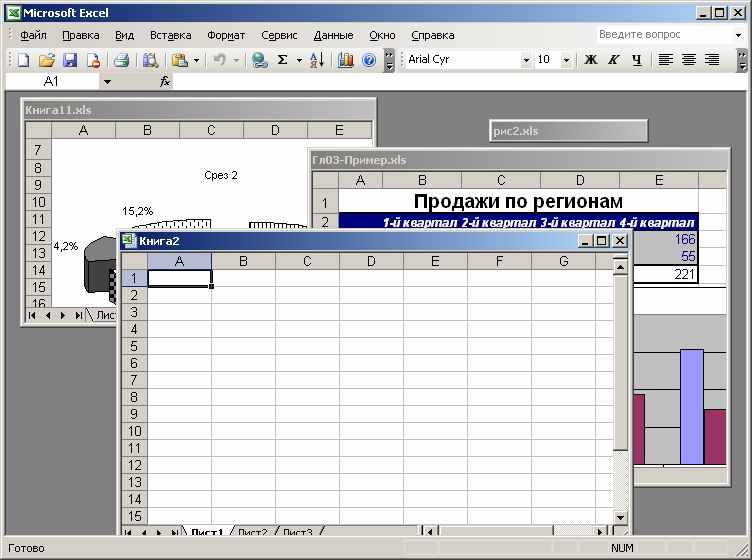Click the Microsoft Excel application icon

[x=14, y=13]
